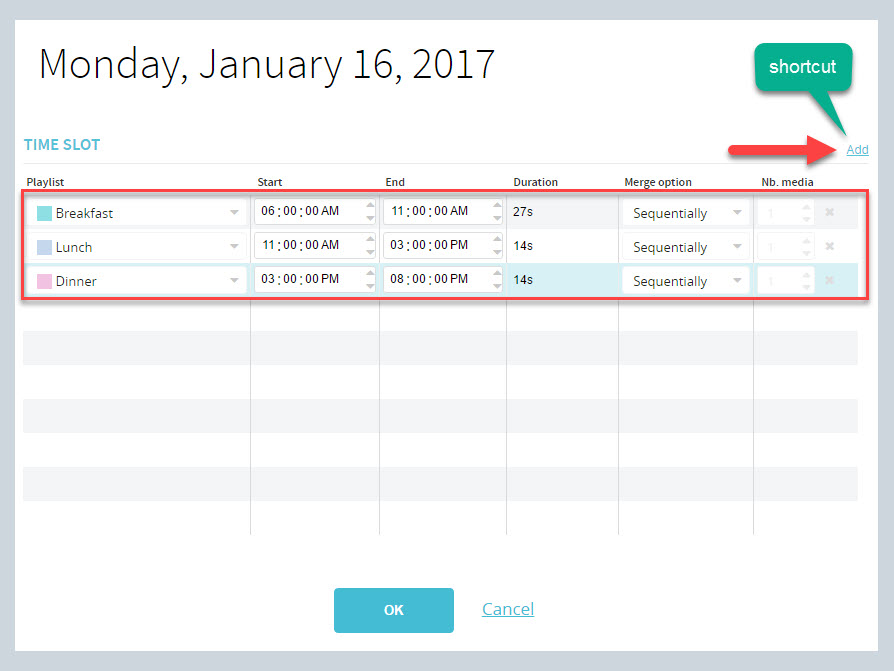Increase Breakfast end time with up arrow
Screen dimensions: 894x671
[x=497, y=205]
